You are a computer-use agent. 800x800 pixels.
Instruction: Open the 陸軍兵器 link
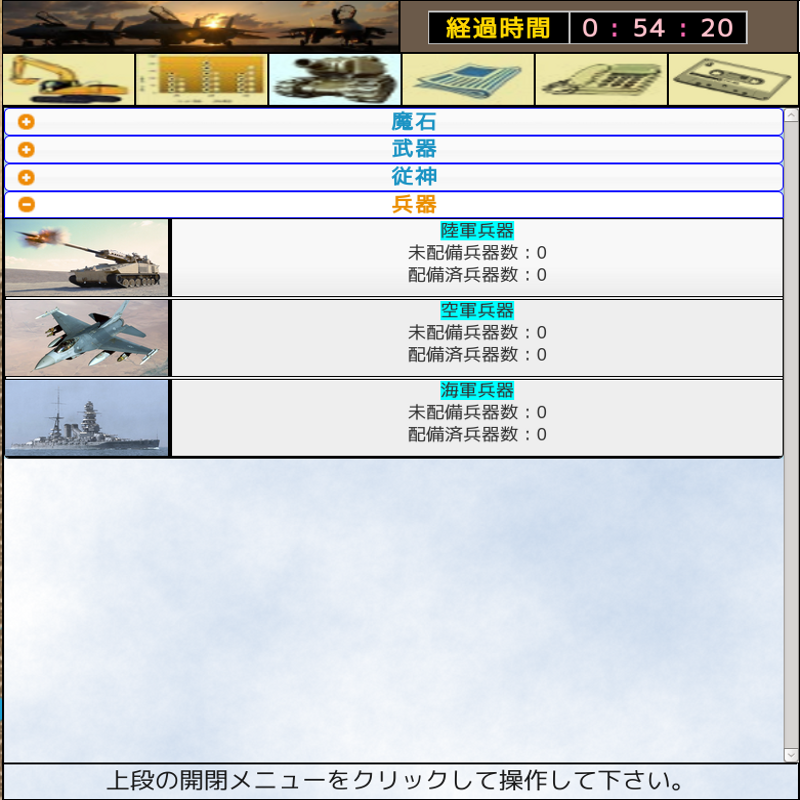point(477,231)
